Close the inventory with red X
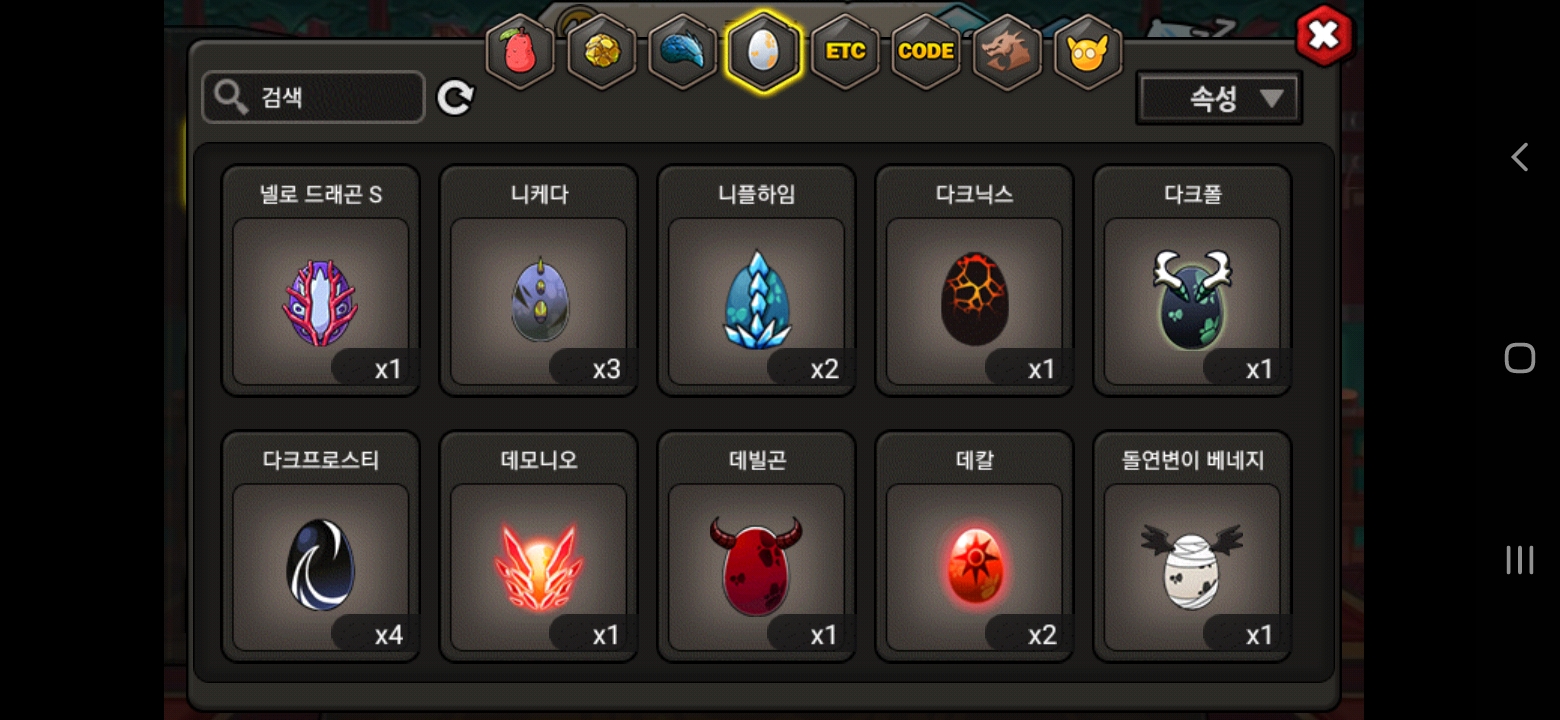Screen dimensions: 1560x720 (1324, 37)
